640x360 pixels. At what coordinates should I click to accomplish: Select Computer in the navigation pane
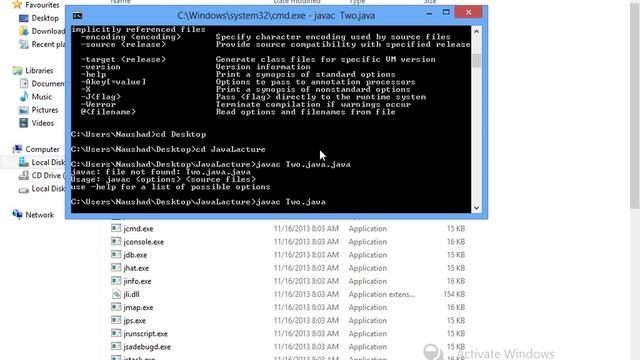tap(42, 149)
